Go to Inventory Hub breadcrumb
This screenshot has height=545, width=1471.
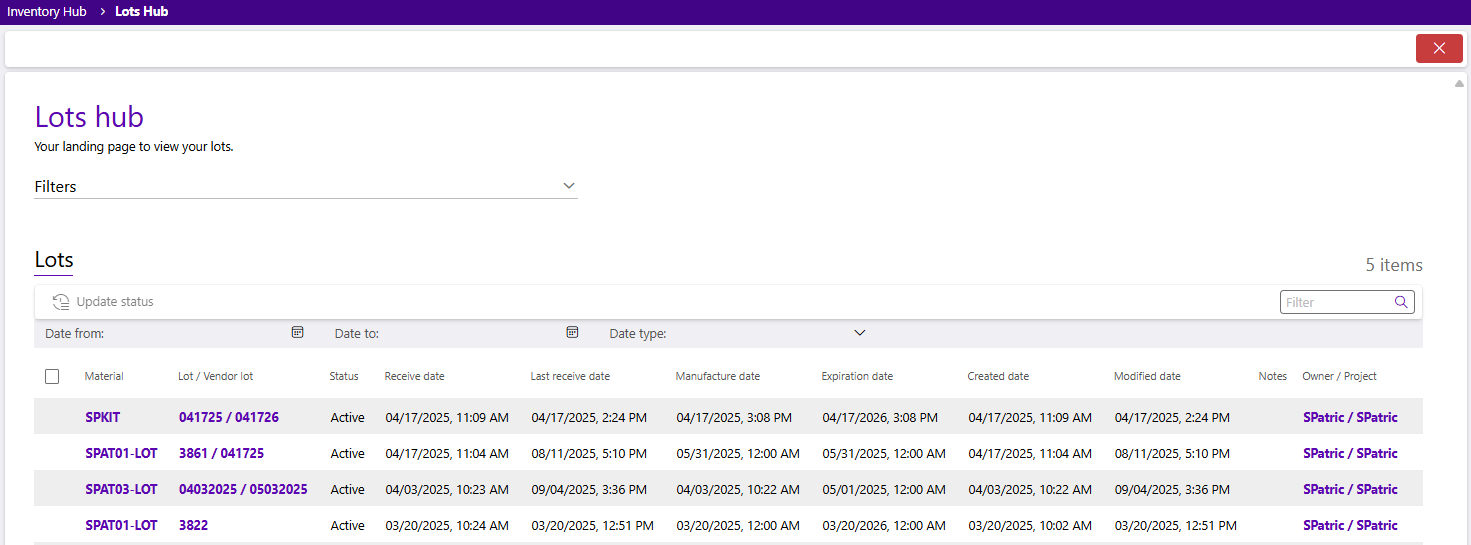[x=47, y=12]
